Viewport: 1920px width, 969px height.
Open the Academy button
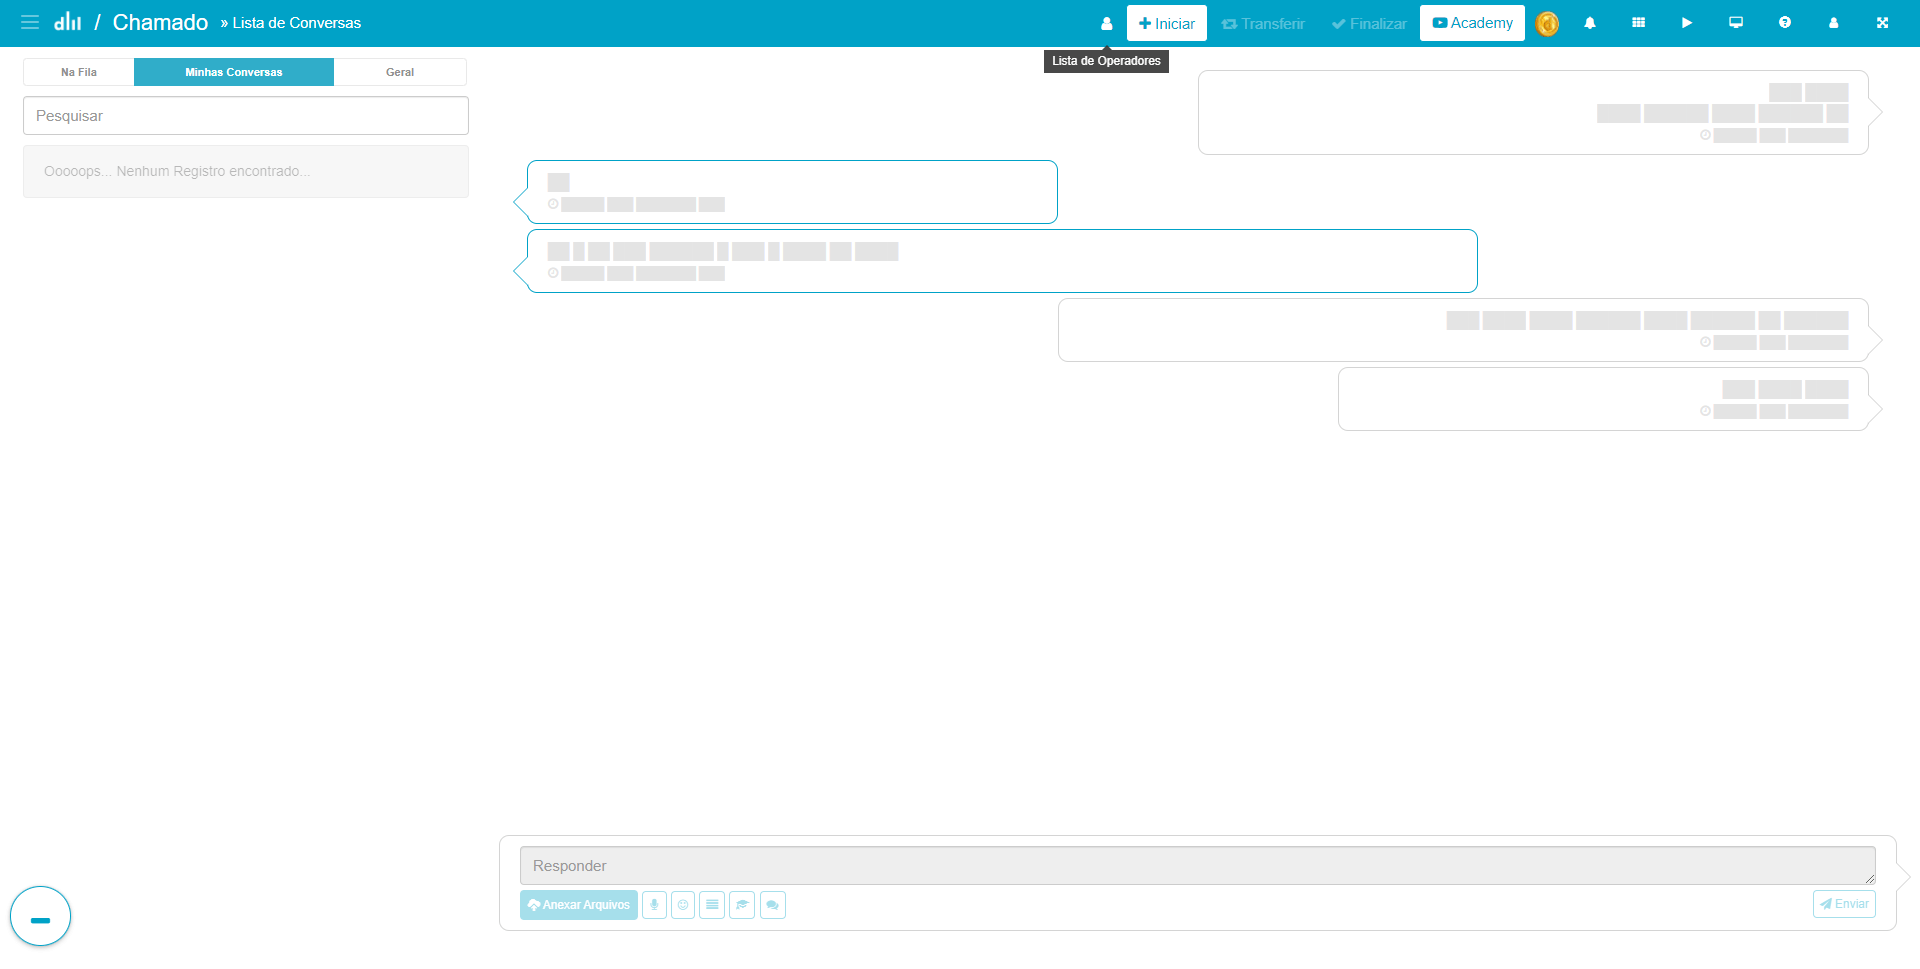(1472, 23)
